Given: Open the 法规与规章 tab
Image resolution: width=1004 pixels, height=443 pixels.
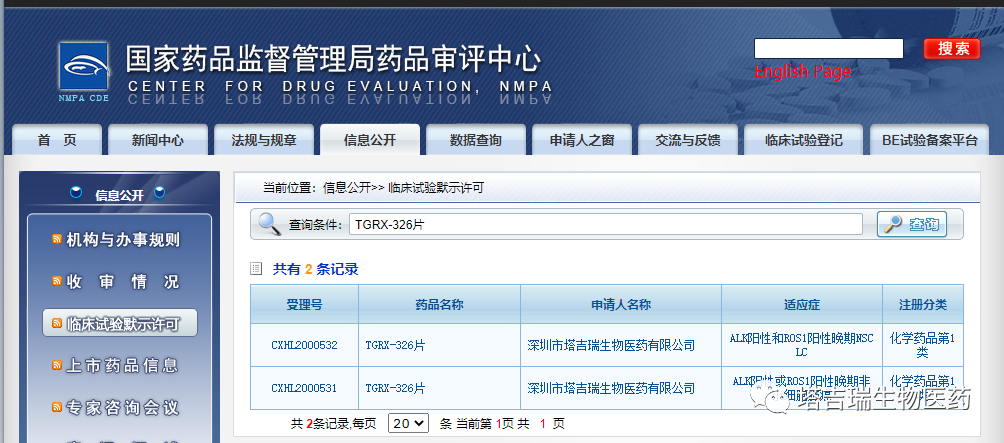Looking at the screenshot, I should [264, 140].
